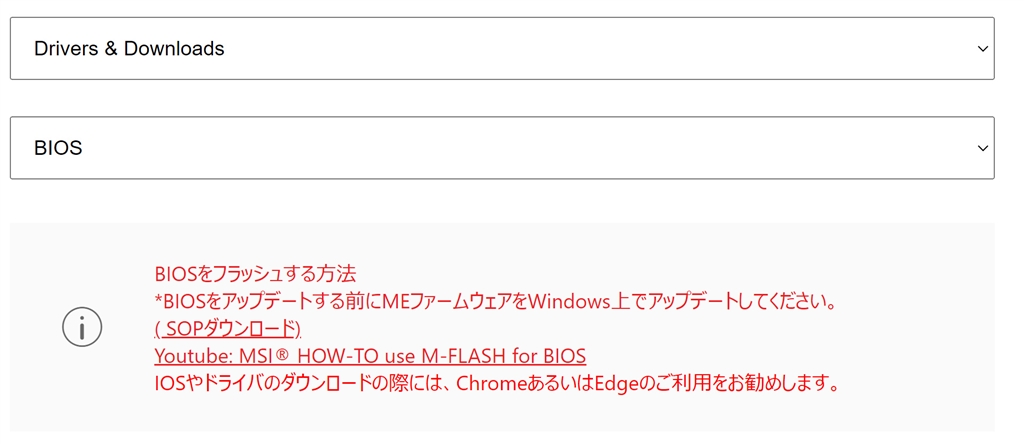Click the "BIOS" label in second dropdown
This screenshot has height=444, width=1024.
tap(58, 148)
